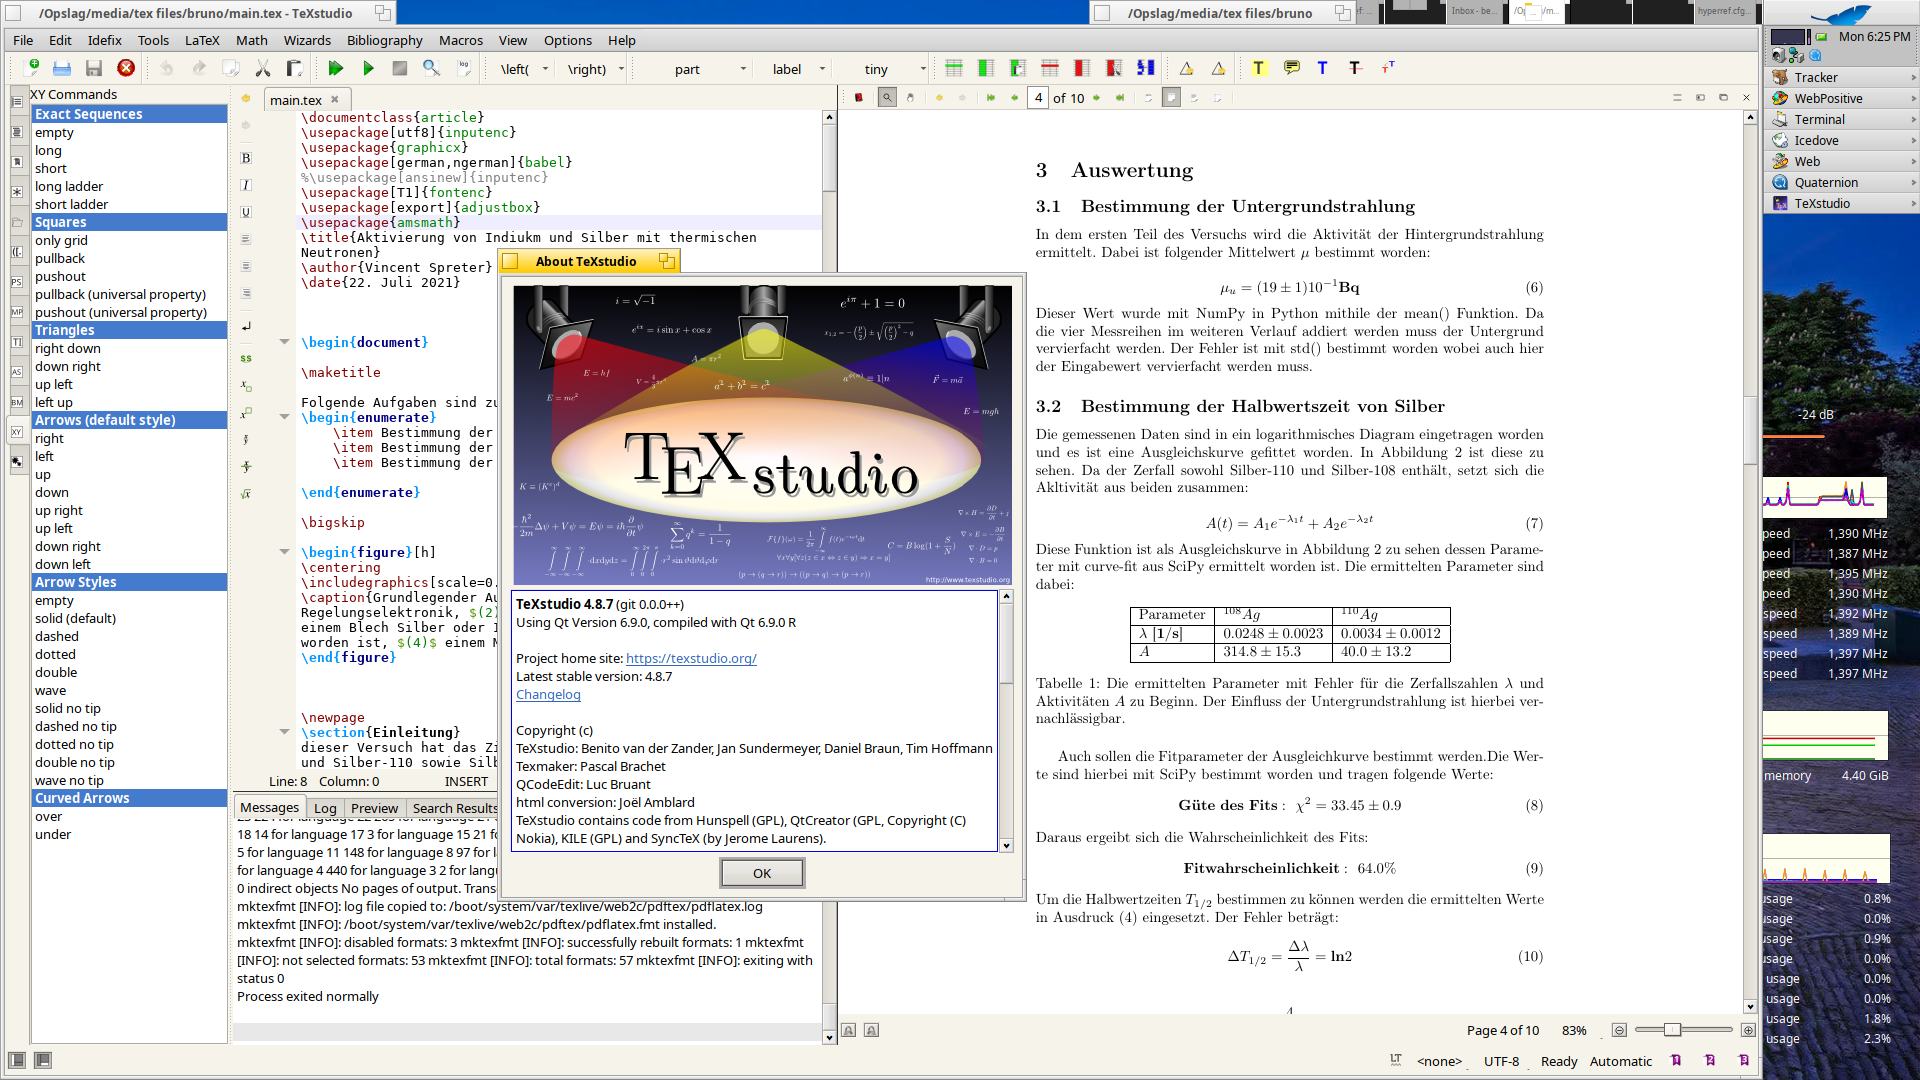Image resolution: width=1920 pixels, height=1080 pixels.
Task: Click the add table row icon
Action: [x=954, y=69]
